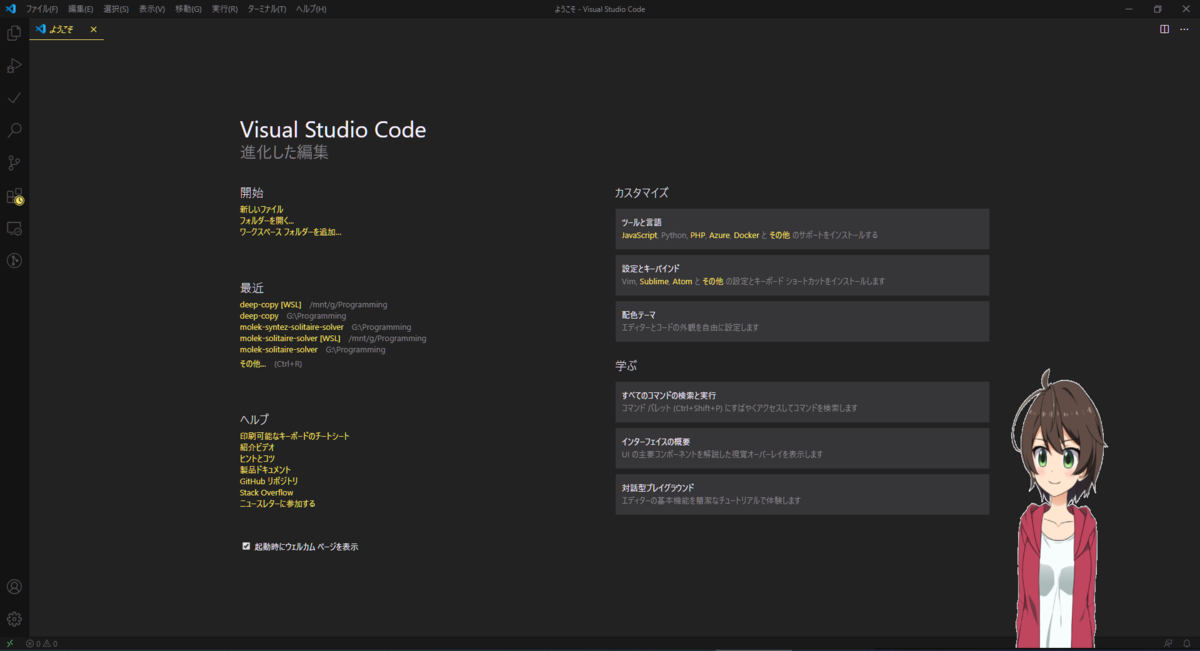Click Atom link in keybindings card
The height and width of the screenshot is (651, 1200).
681,281
